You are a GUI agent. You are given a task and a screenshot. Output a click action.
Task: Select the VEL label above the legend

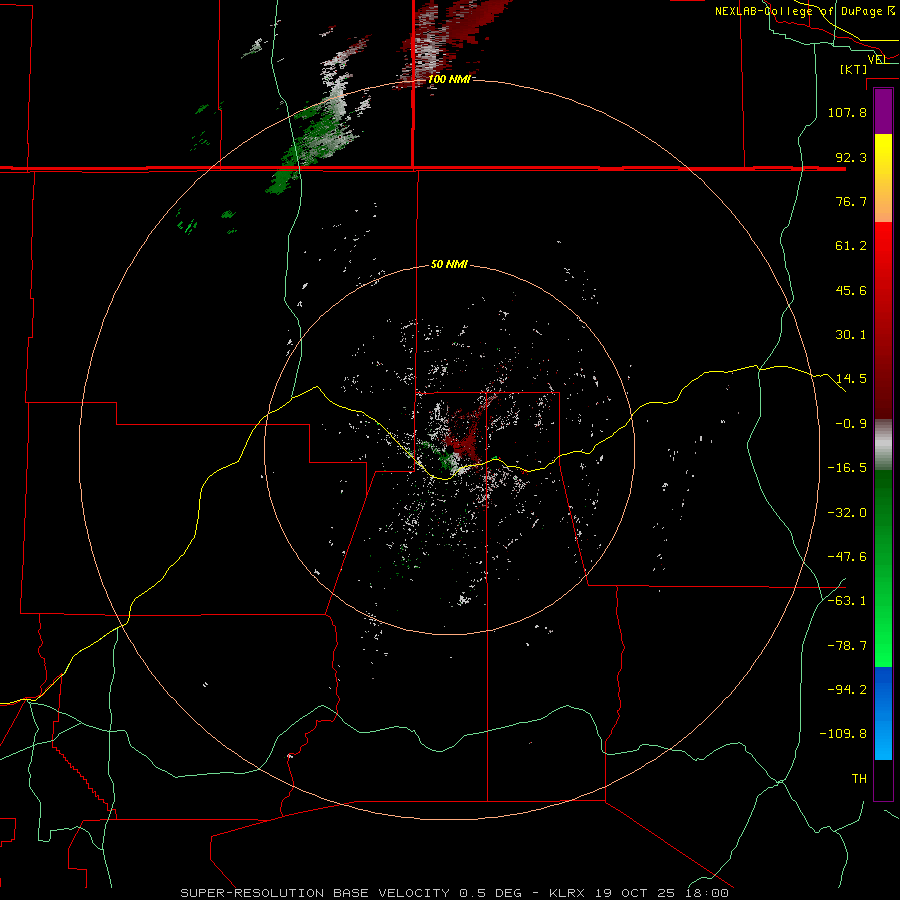point(876,59)
